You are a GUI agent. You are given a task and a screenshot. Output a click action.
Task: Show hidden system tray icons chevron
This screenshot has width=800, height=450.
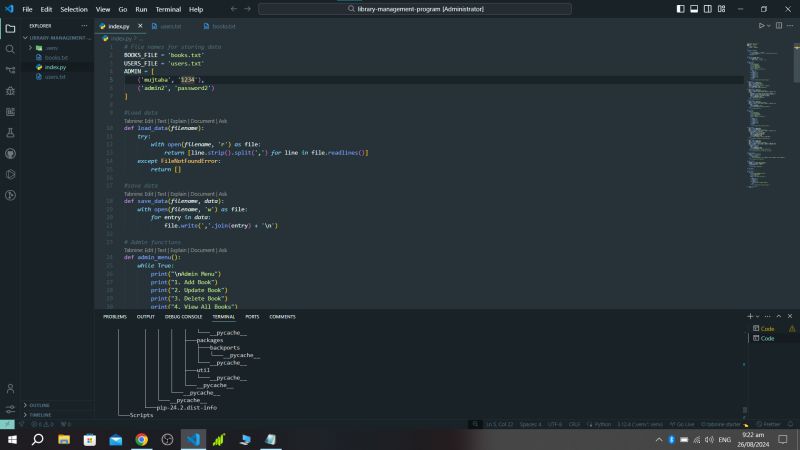[x=659, y=439]
